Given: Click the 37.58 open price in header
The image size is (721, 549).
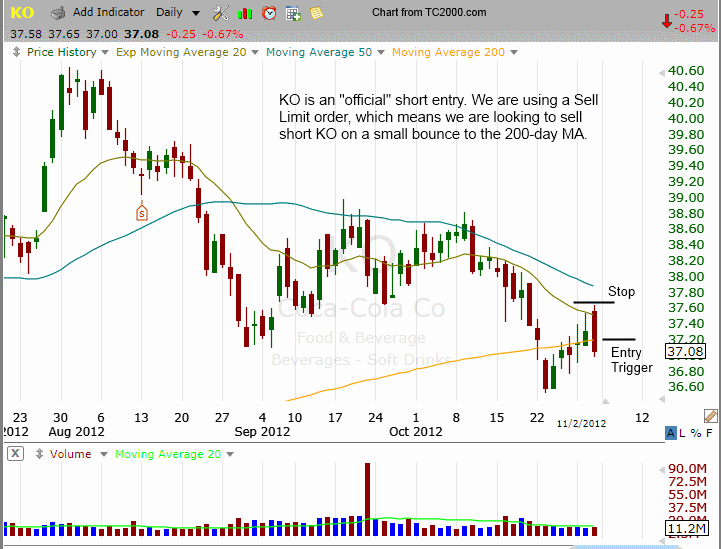Looking at the screenshot, I should [x=26, y=34].
